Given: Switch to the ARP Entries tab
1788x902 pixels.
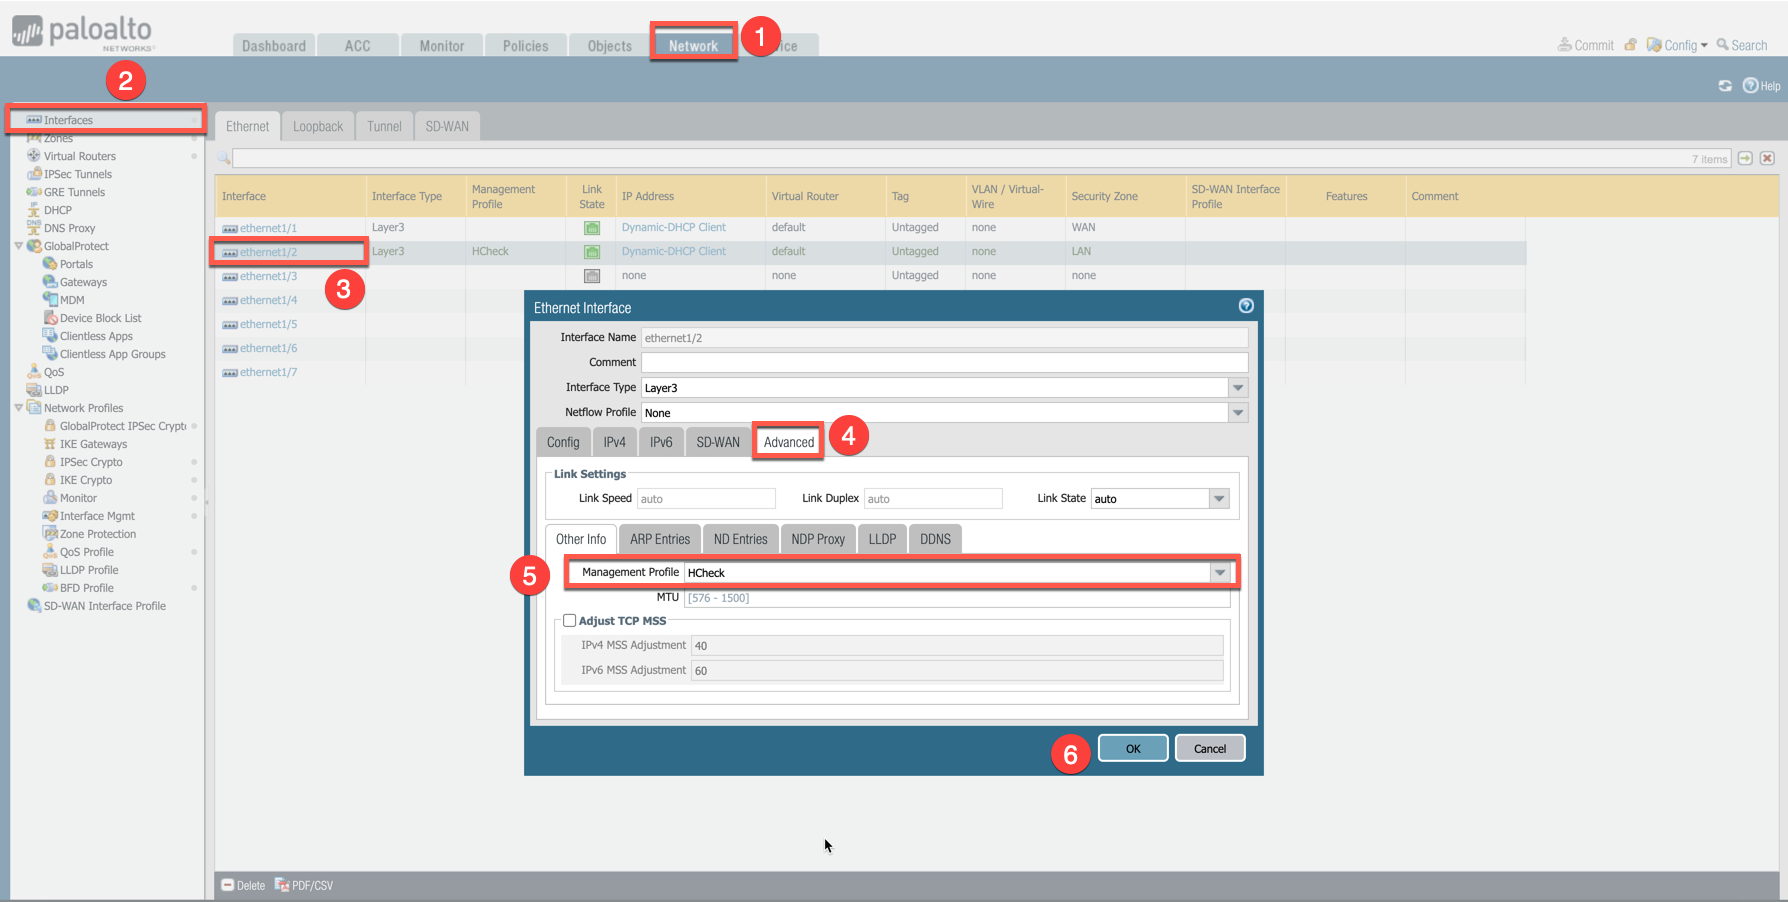Looking at the screenshot, I should tap(659, 539).
